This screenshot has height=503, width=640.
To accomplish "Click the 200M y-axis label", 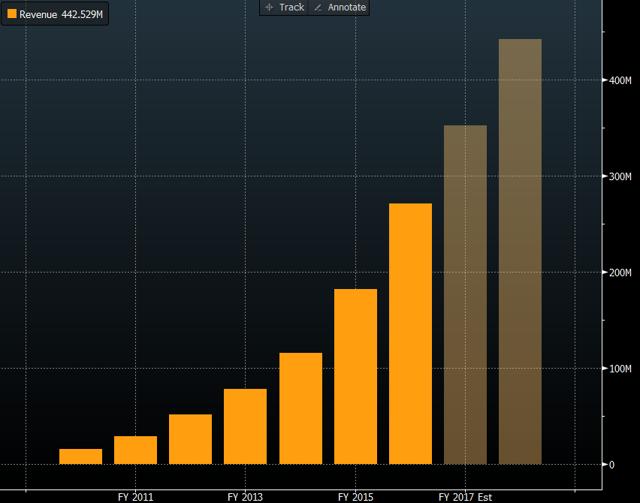I will click(620, 272).
